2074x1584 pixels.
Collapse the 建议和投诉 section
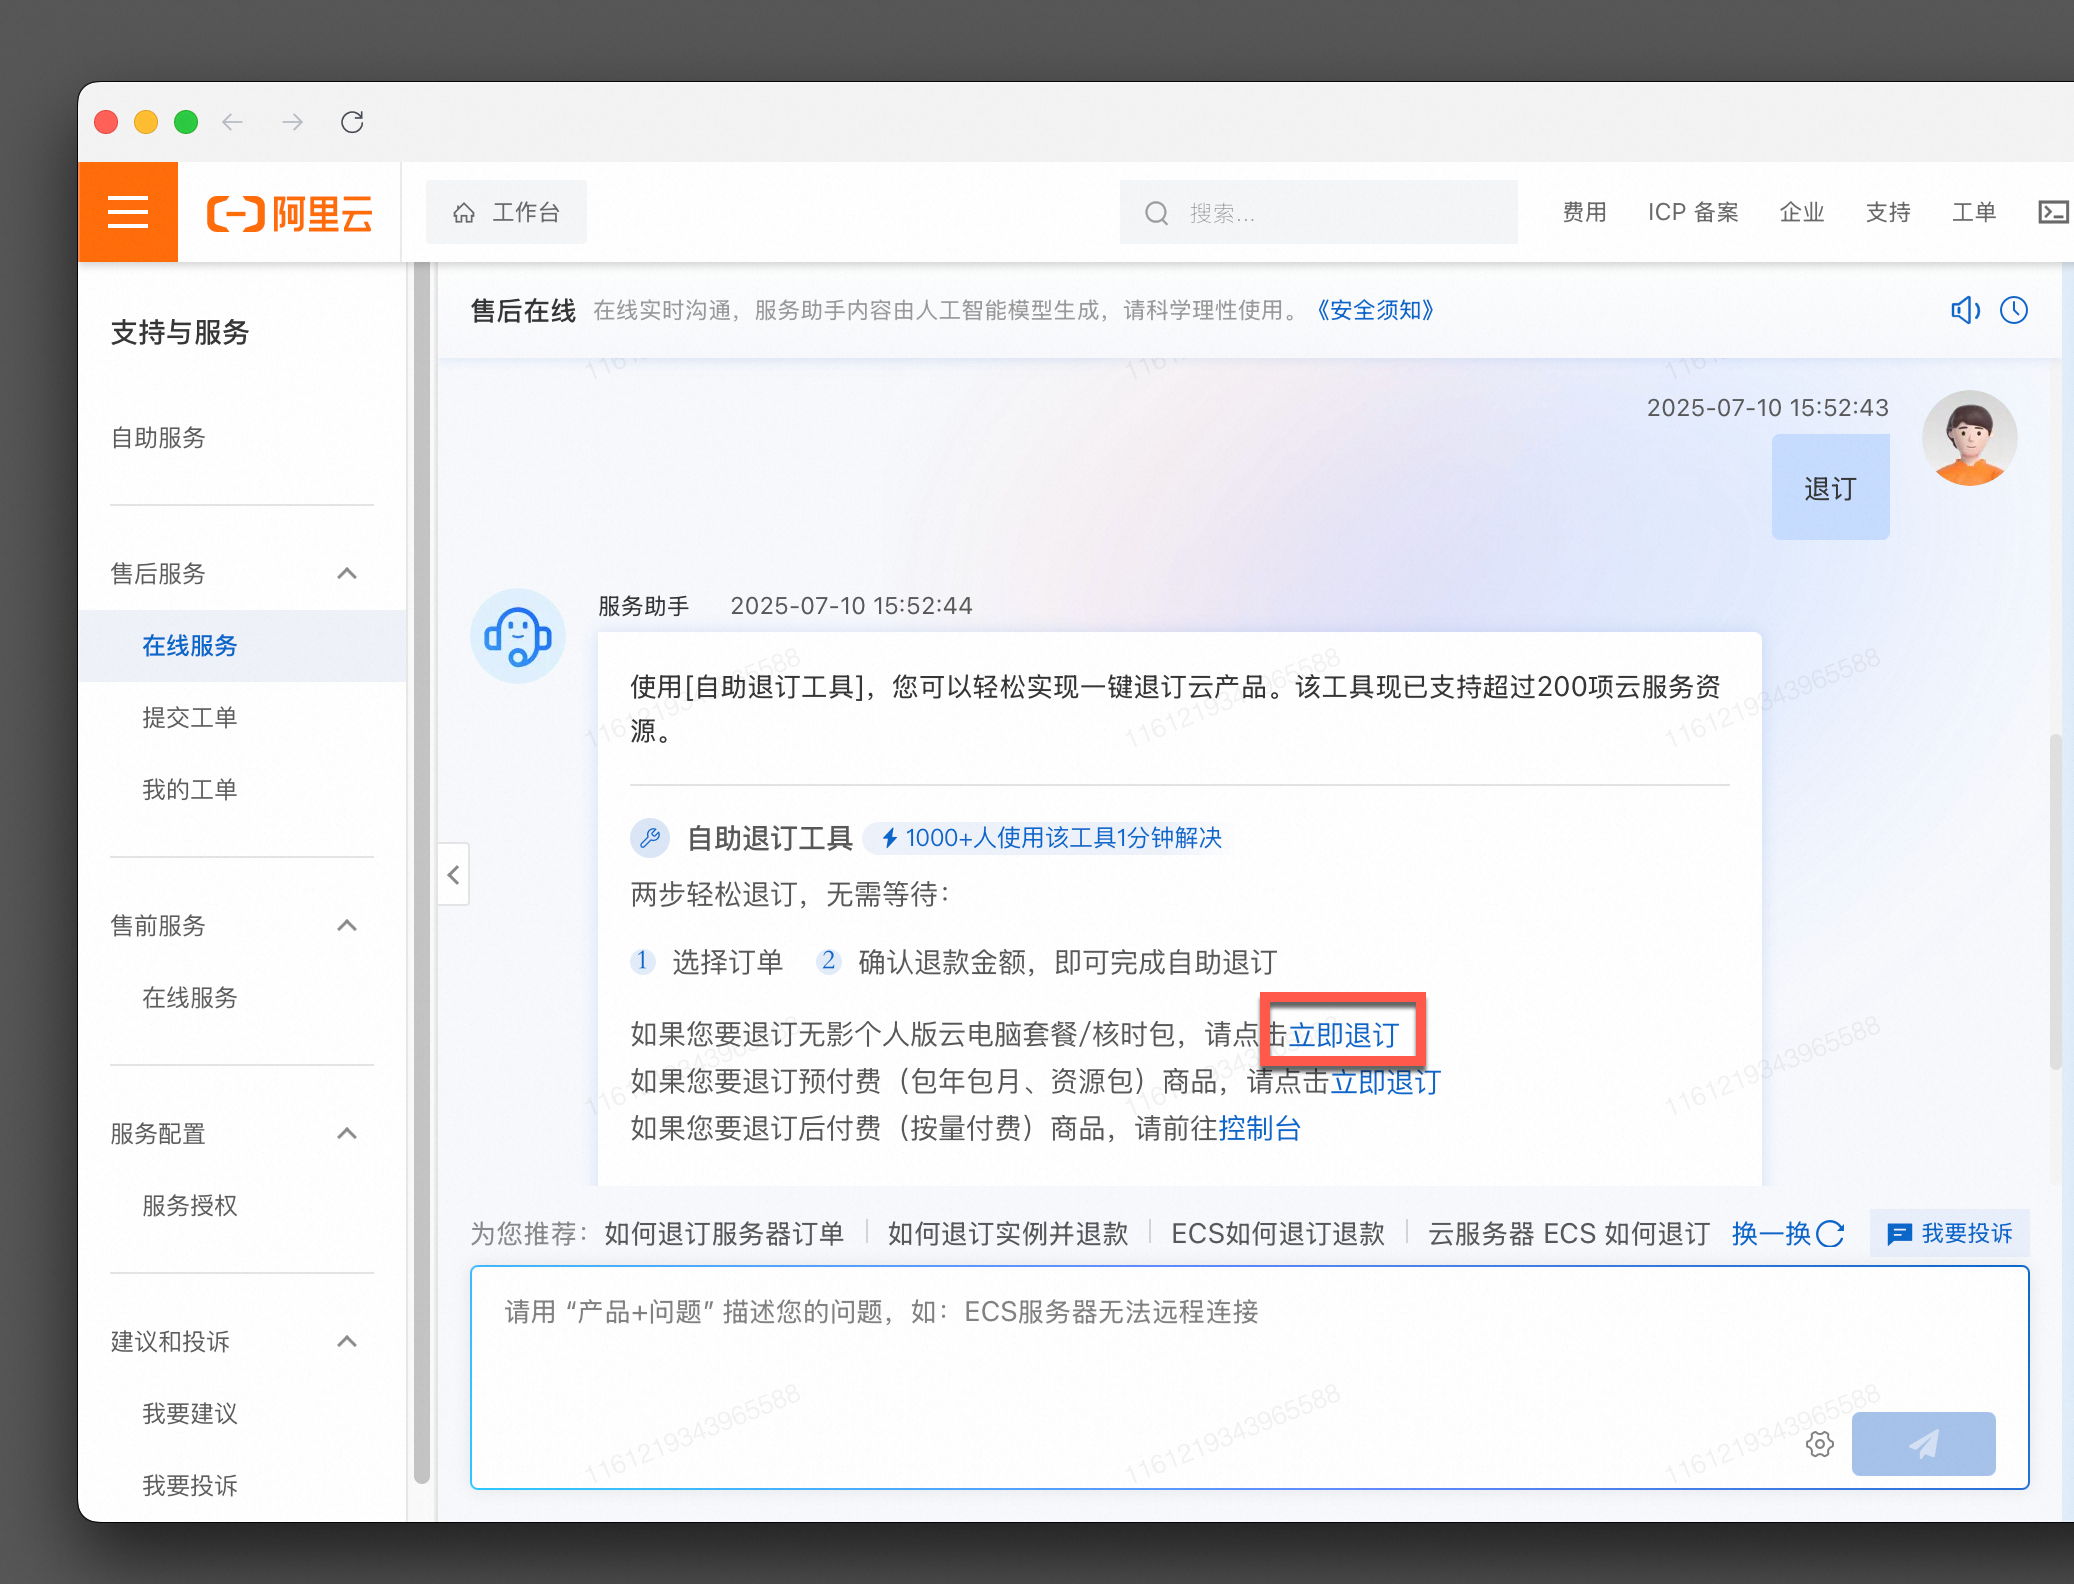tap(347, 1341)
